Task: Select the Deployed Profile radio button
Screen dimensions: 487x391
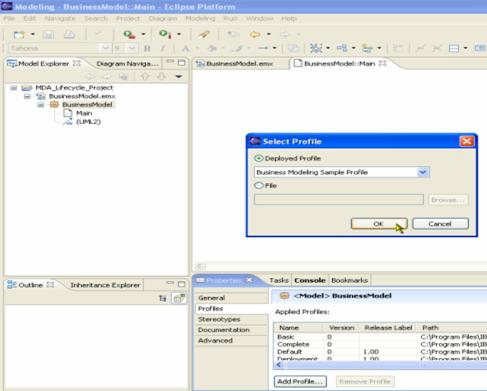Action: (x=259, y=158)
